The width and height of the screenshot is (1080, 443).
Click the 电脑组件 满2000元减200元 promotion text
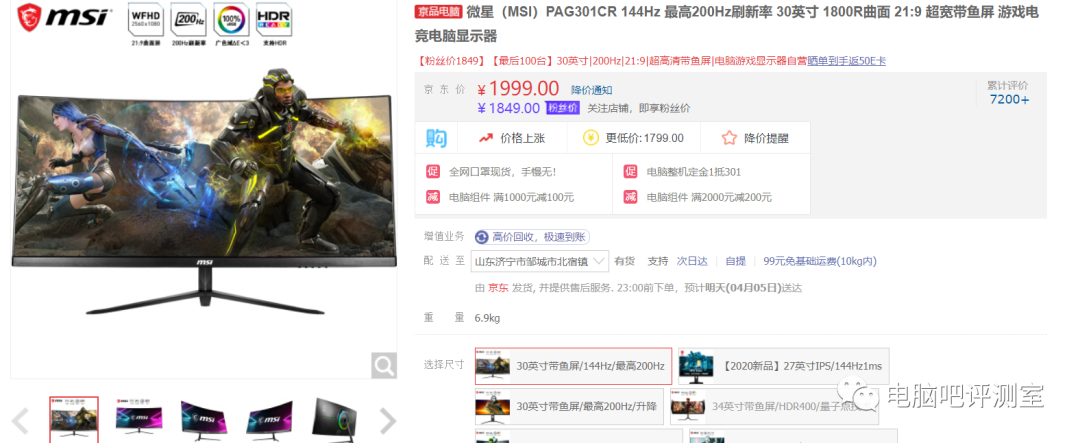click(x=709, y=197)
